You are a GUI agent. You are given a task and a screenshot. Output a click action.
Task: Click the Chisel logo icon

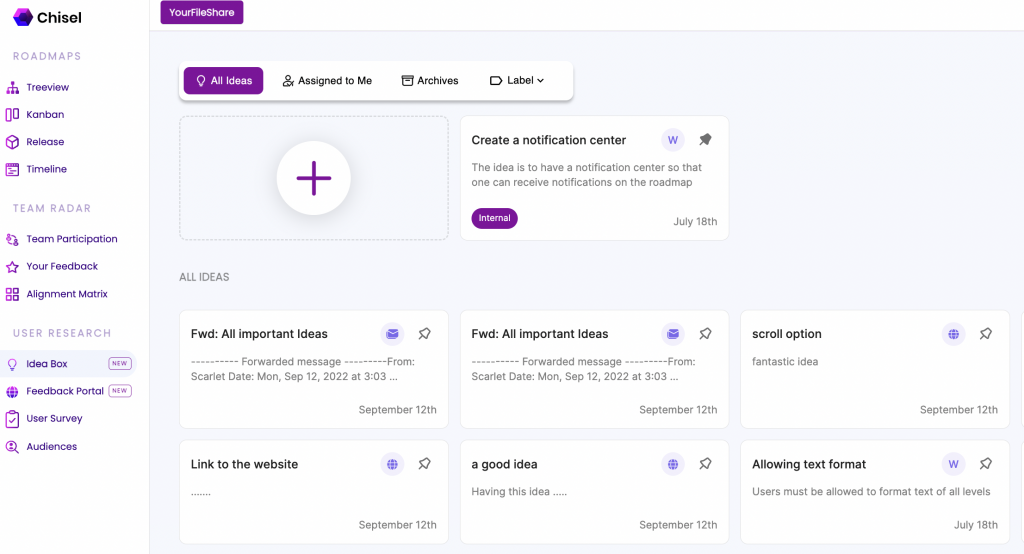(23, 18)
